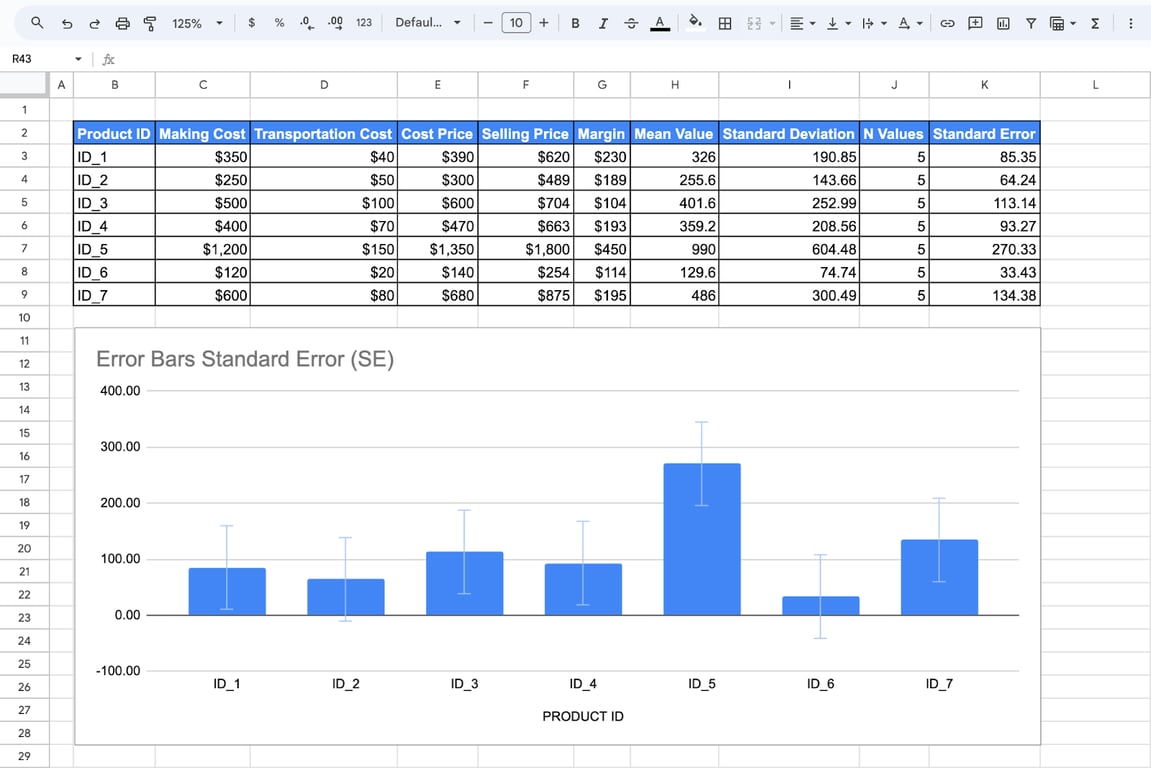1151x768 pixels.
Task: Select the Mean Value header cell
Action: 674,134
